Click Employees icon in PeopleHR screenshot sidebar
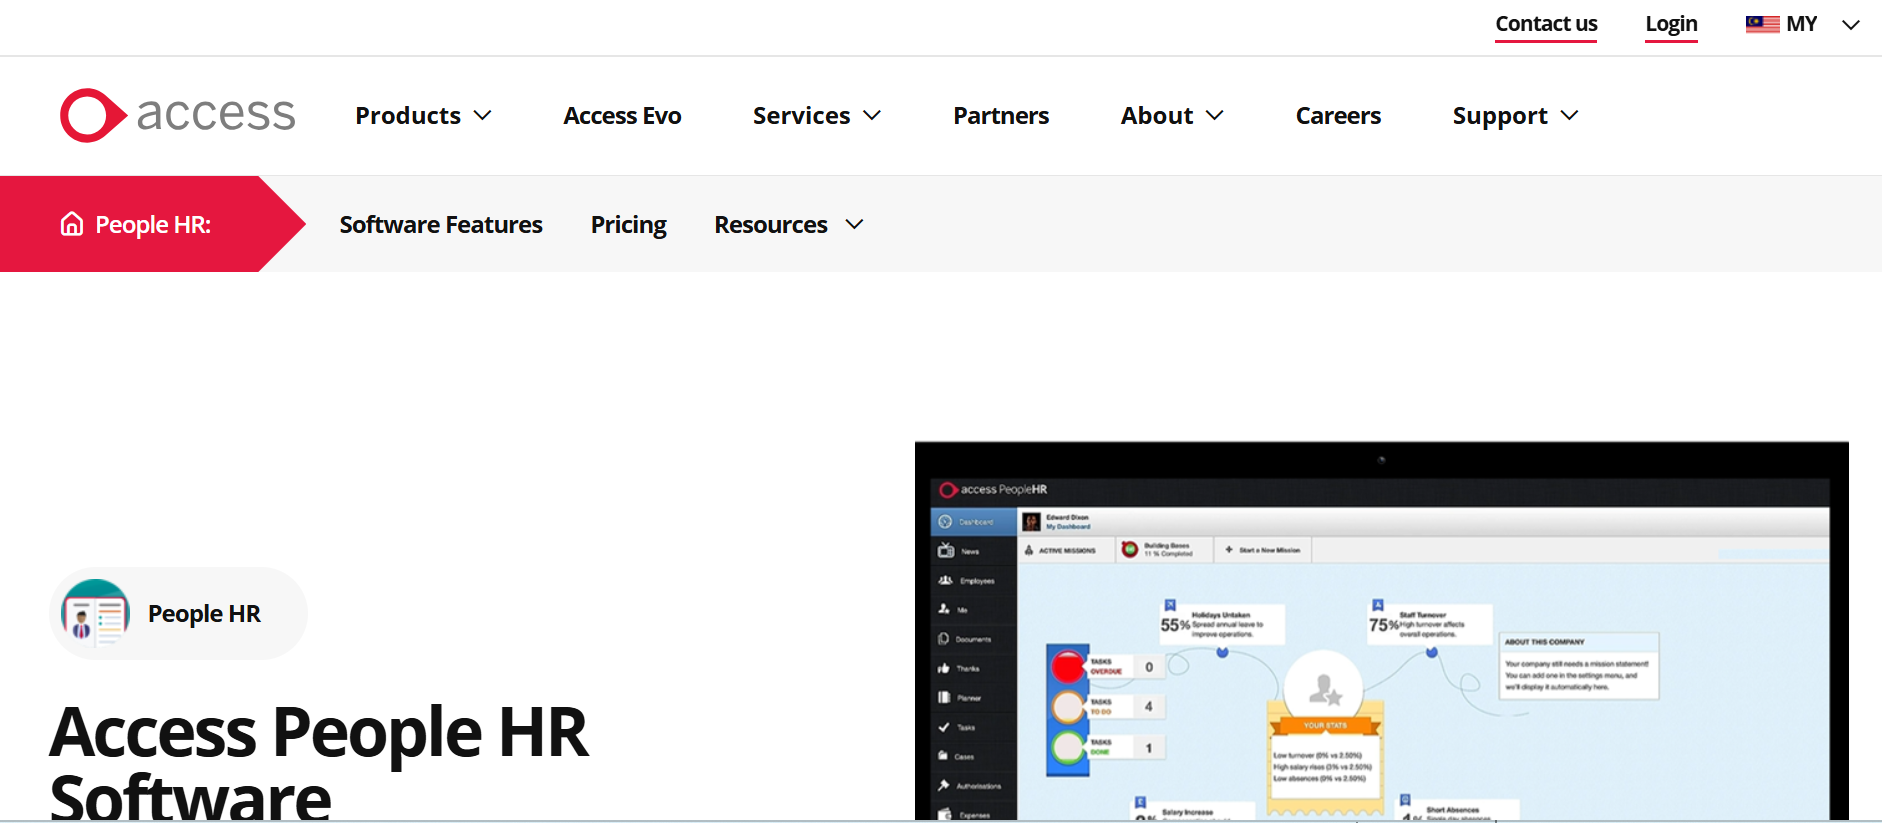The height and width of the screenshot is (823, 1882). (x=945, y=580)
